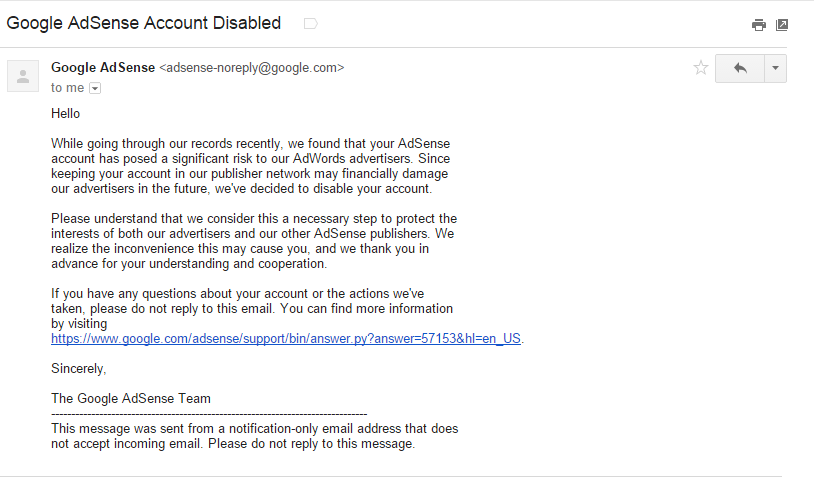This screenshot has width=814, height=485.
Task: Click the "to me" recipient text
Action: [x=67, y=88]
